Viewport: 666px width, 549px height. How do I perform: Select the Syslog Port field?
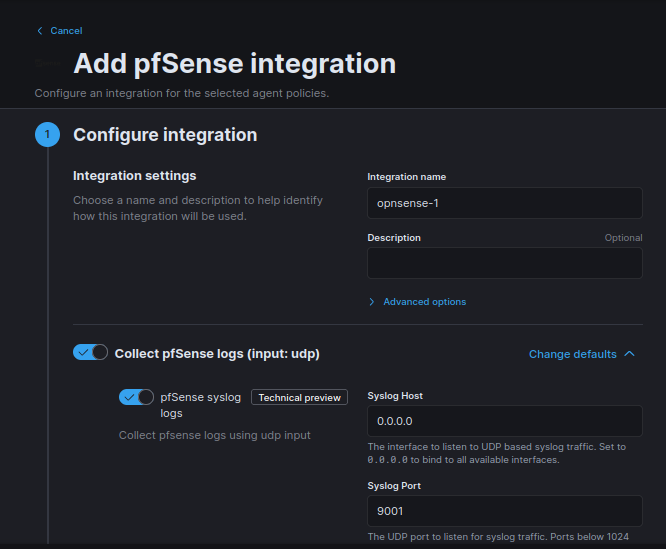click(x=504, y=511)
